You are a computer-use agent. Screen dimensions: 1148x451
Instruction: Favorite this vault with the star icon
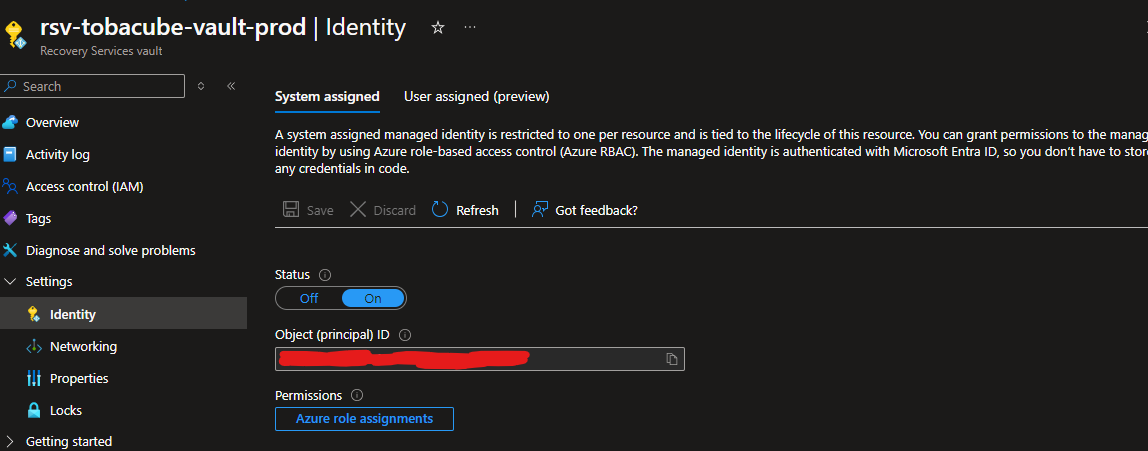[438, 28]
